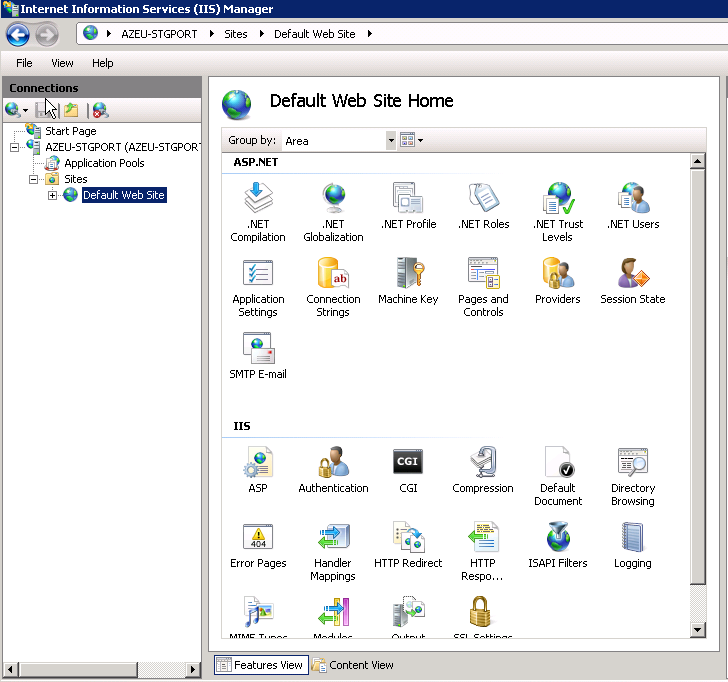Open the File menu
This screenshot has width=728, height=682.
pos(24,63)
